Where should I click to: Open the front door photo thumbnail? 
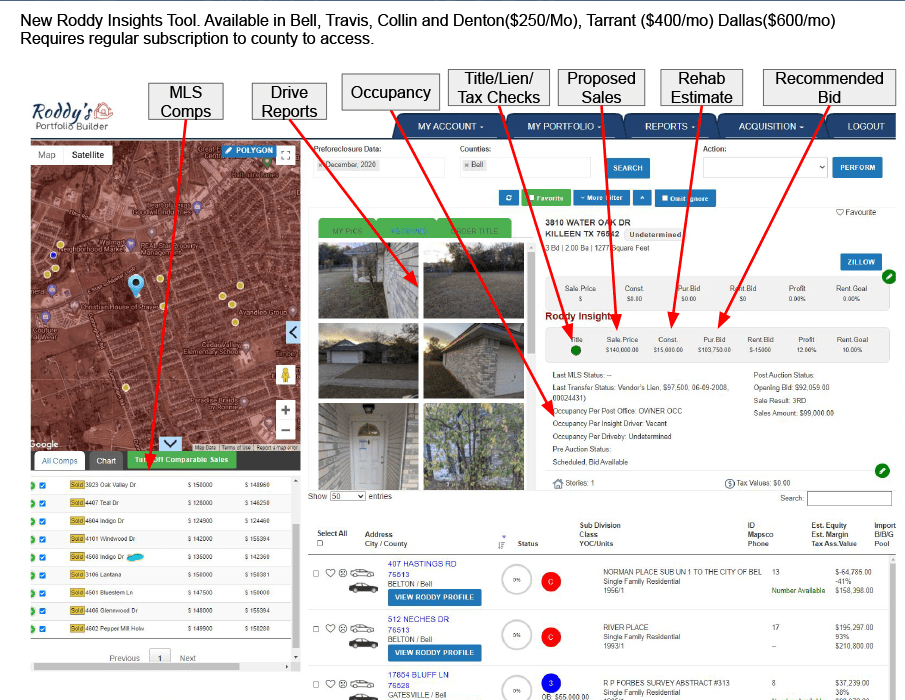pyautogui.click(x=368, y=447)
